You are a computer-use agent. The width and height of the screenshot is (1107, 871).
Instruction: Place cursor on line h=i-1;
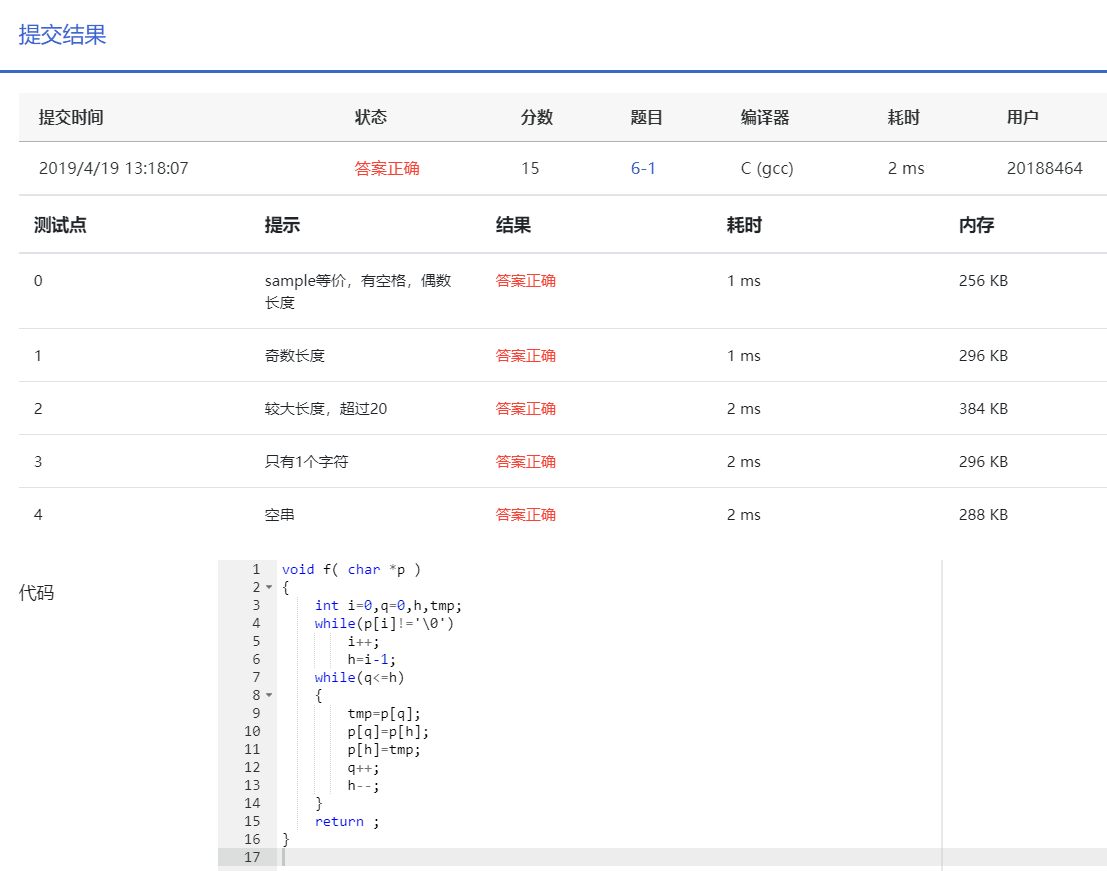coord(371,659)
